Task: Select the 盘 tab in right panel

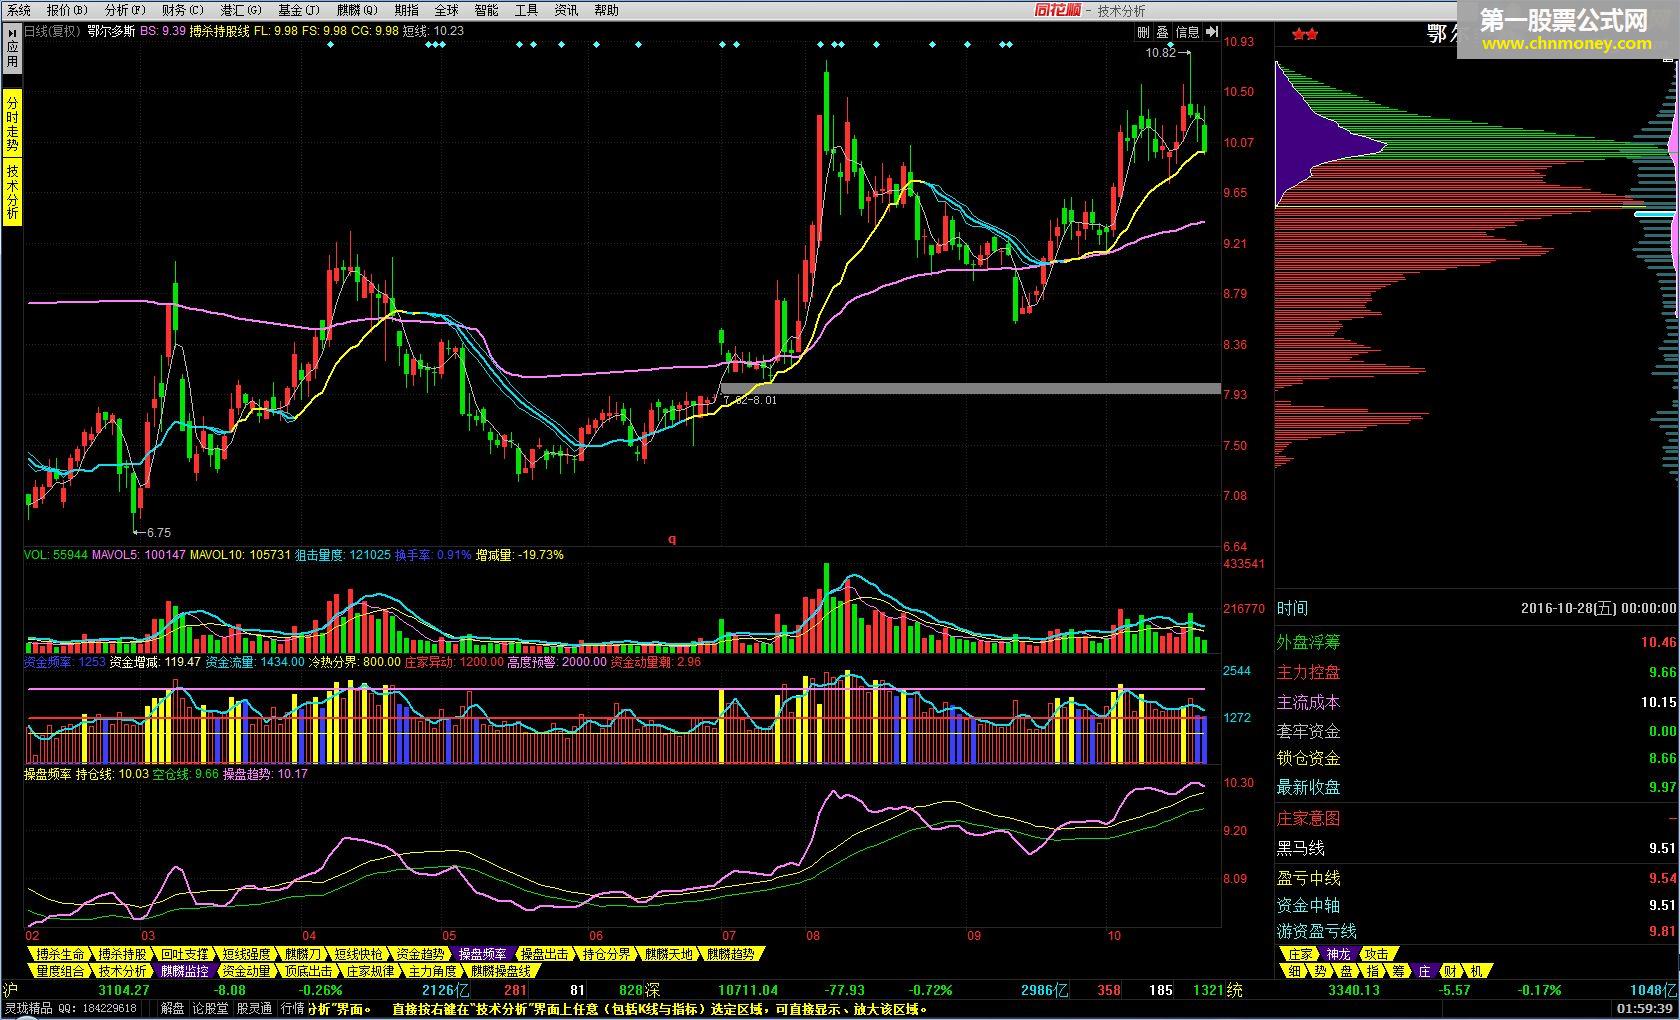Action: tap(1346, 970)
